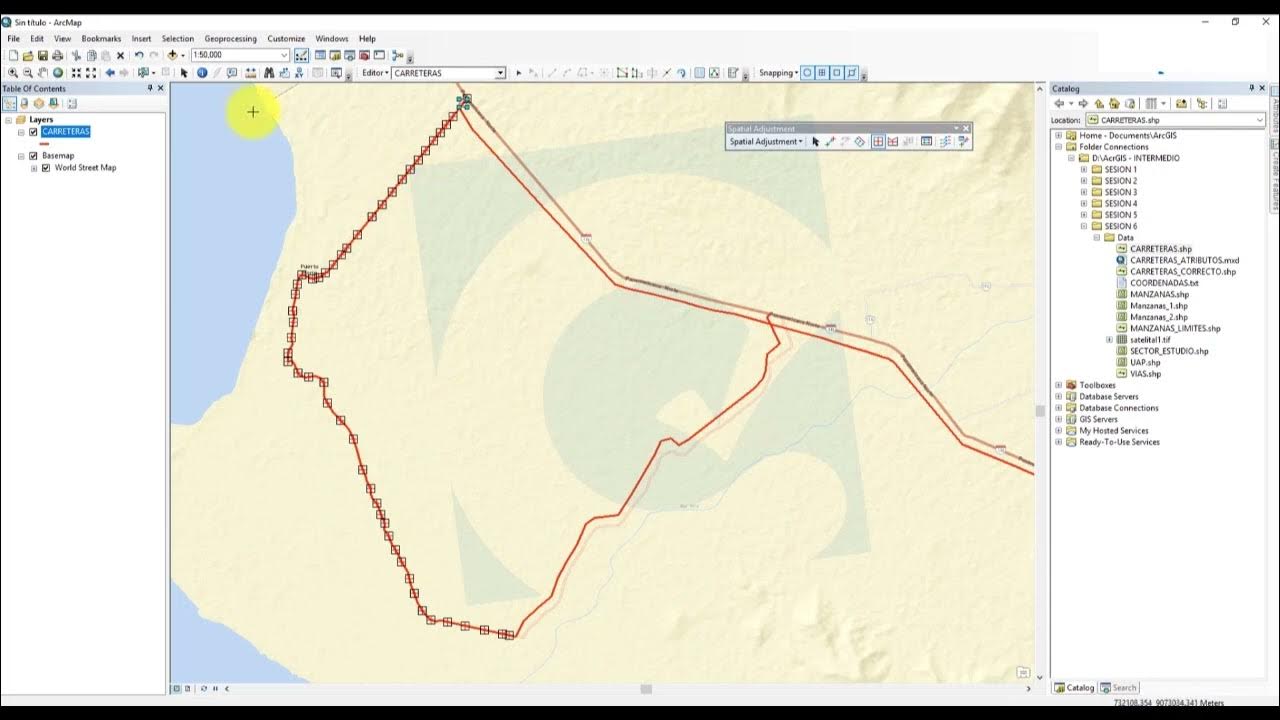
Task: Open the Spatial Adjustment dropdown menu
Action: click(766, 141)
